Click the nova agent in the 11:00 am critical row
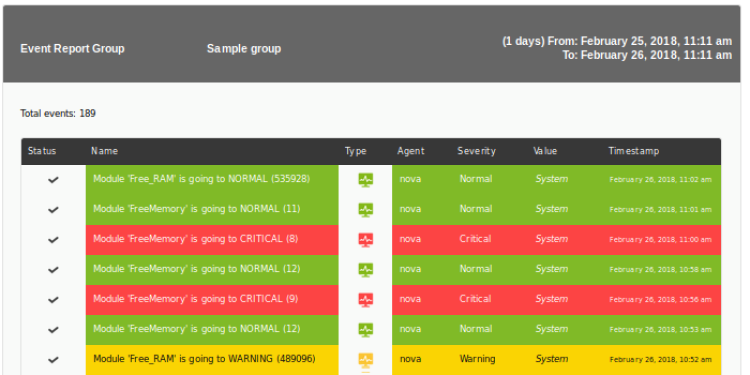This screenshot has width=750, height=375. pyautogui.click(x=410, y=239)
